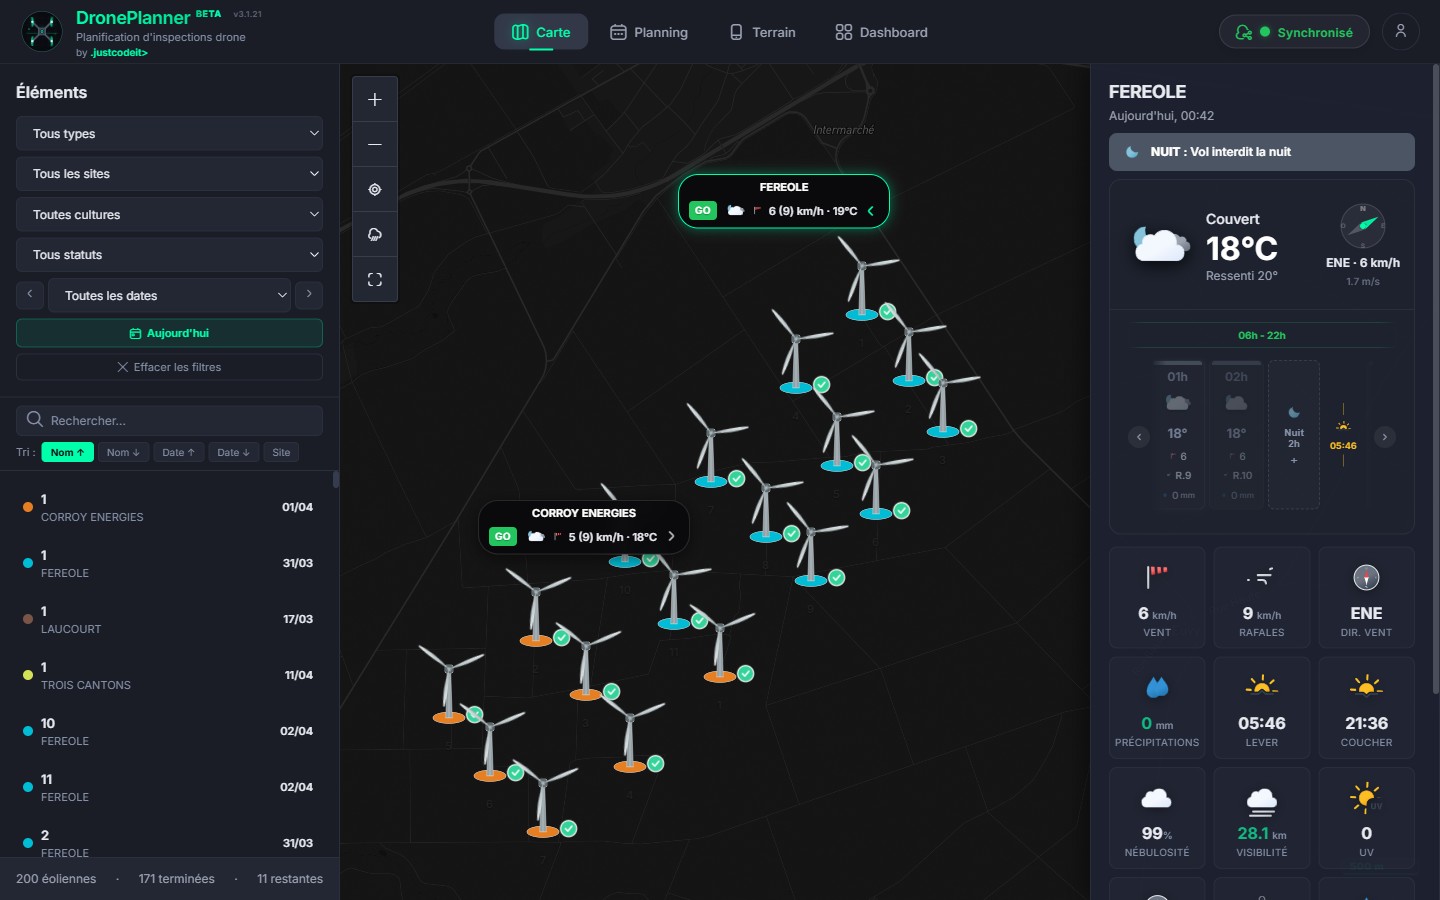The width and height of the screenshot is (1440, 900).
Task: Sort the list by Site
Action: [281, 452]
